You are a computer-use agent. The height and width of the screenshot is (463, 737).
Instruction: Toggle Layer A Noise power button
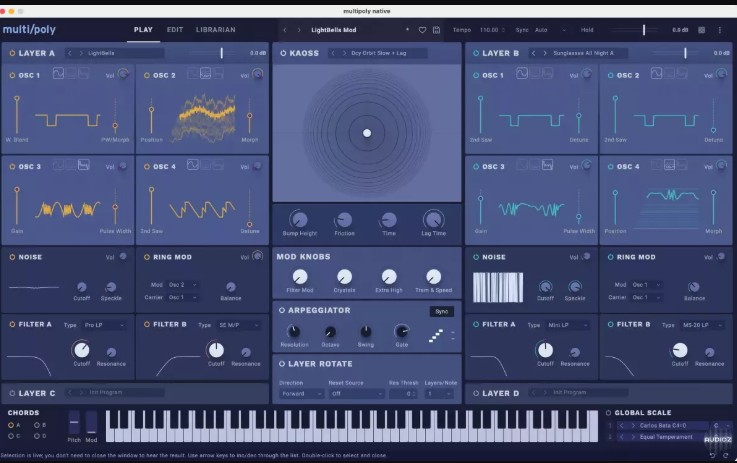[12, 257]
